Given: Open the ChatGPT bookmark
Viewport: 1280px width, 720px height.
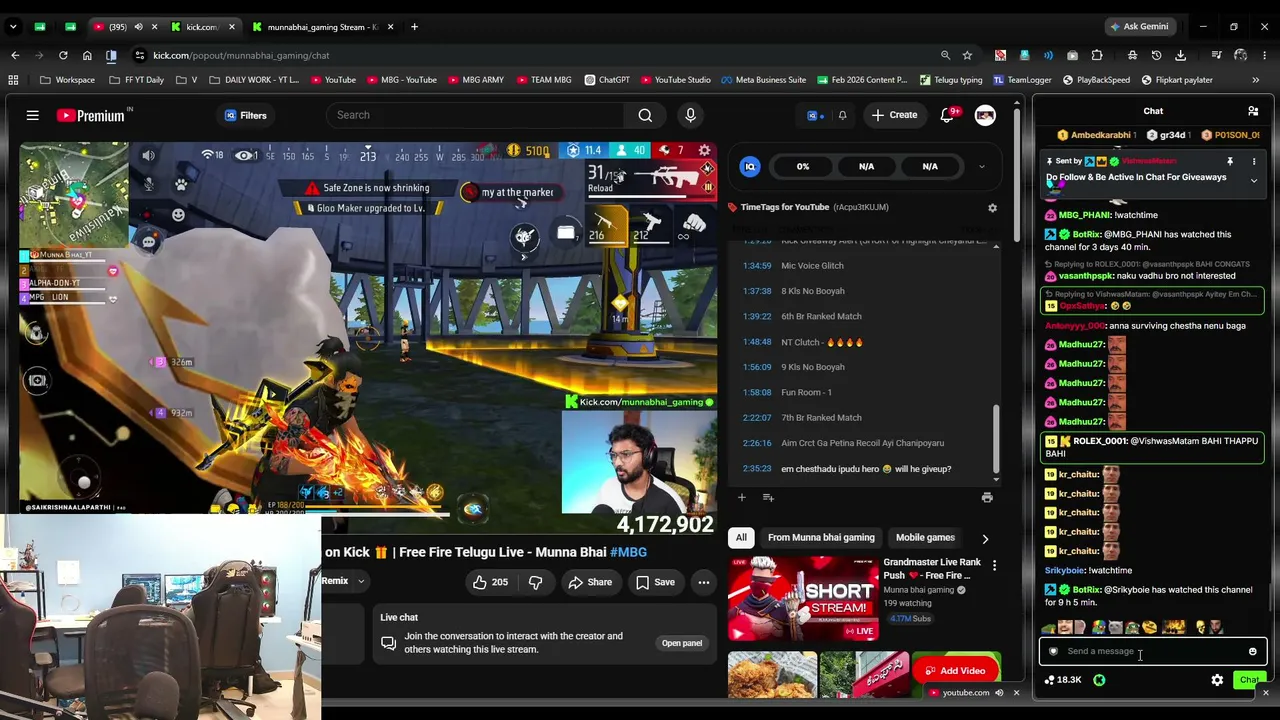Looking at the screenshot, I should point(606,80).
